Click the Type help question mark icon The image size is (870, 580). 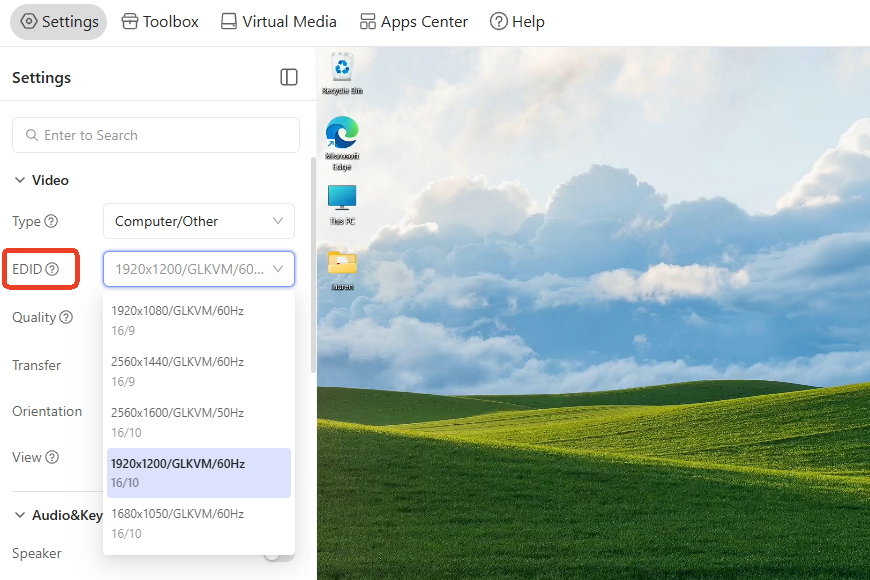[51, 221]
